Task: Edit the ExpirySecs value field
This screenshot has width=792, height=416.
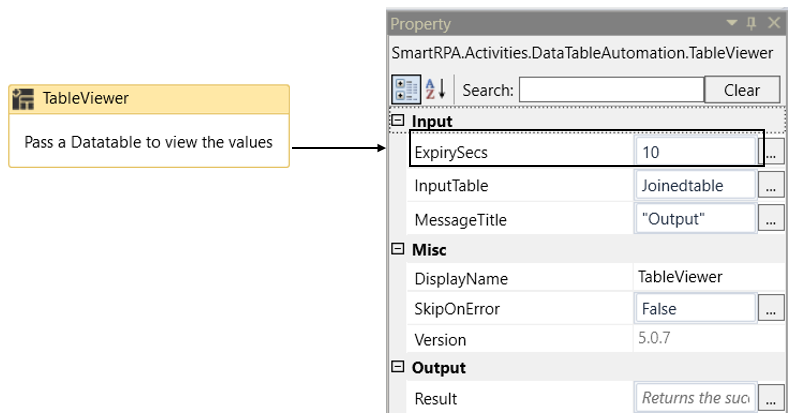Action: (x=695, y=152)
